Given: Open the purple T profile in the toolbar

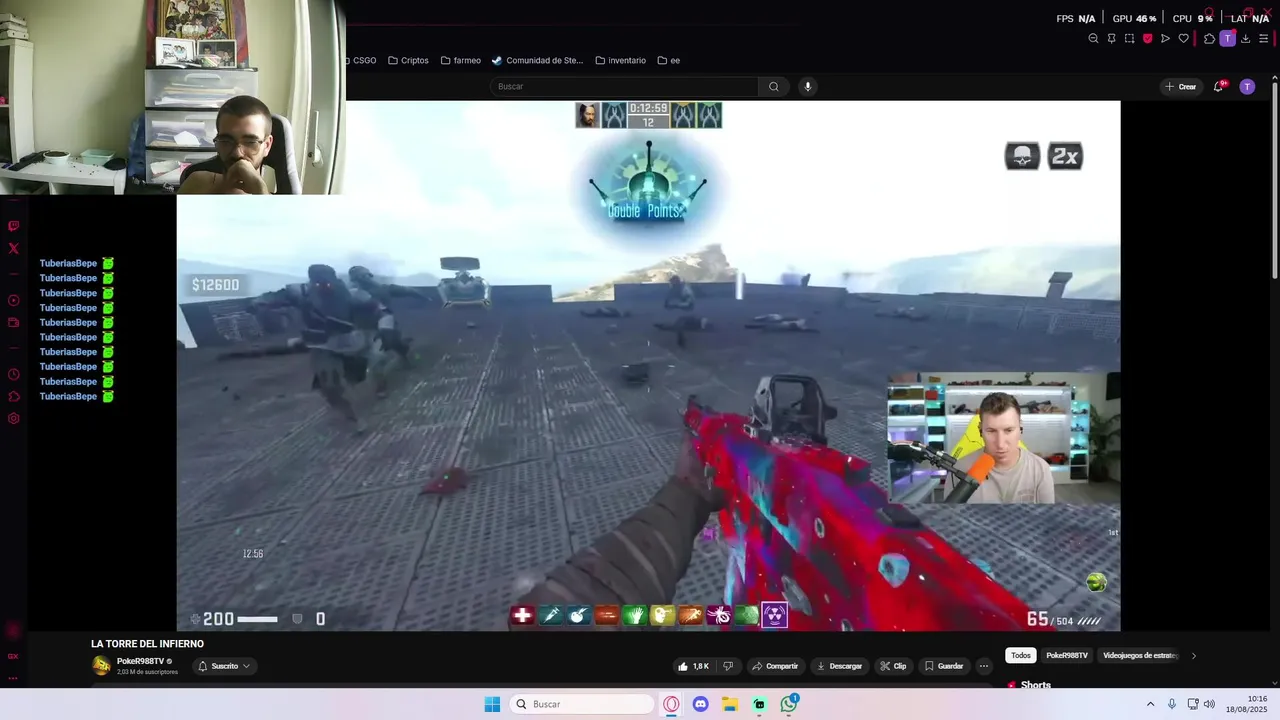Looking at the screenshot, I should coord(1227,39).
